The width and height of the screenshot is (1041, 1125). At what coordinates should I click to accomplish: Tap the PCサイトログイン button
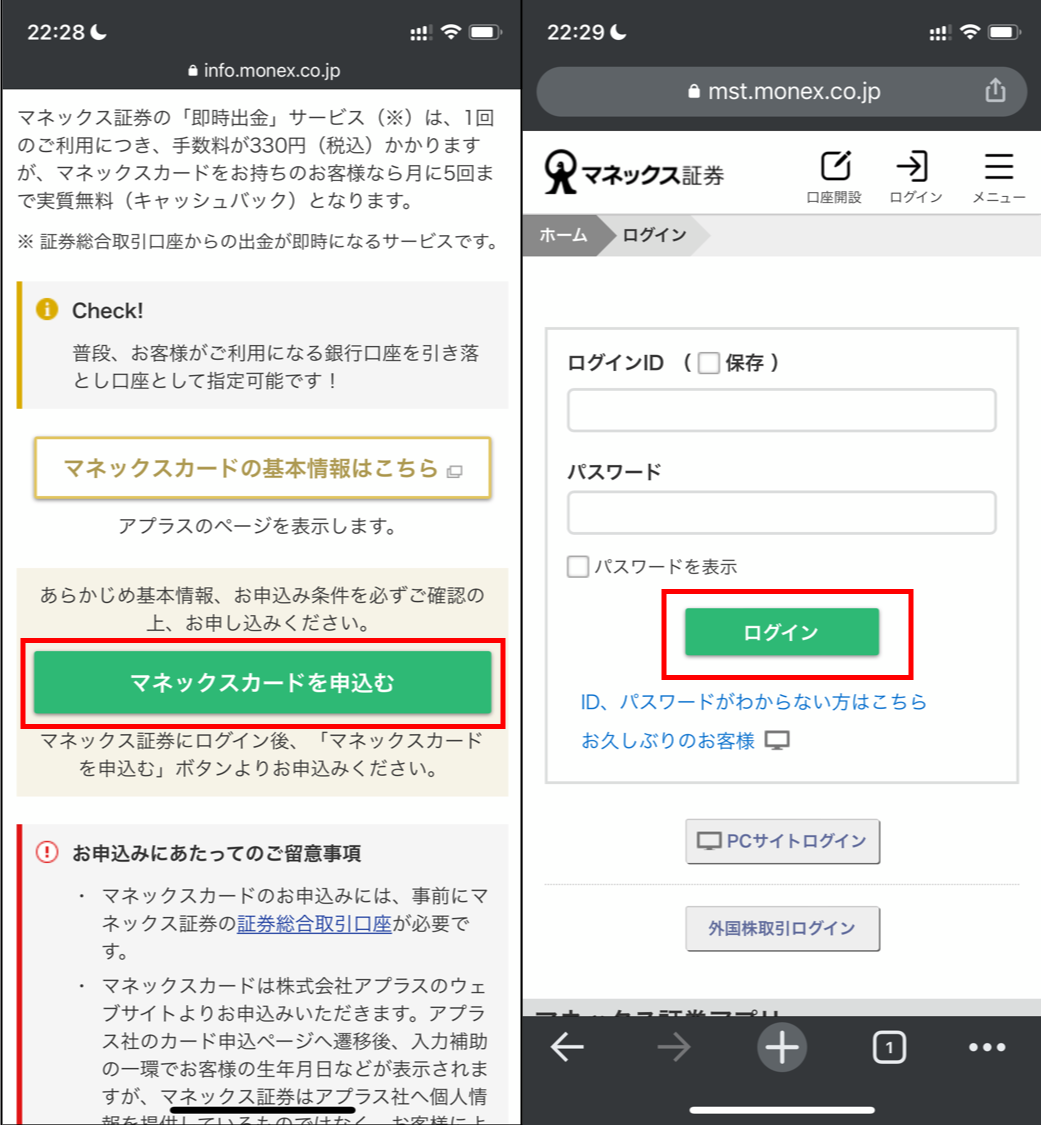tap(783, 841)
